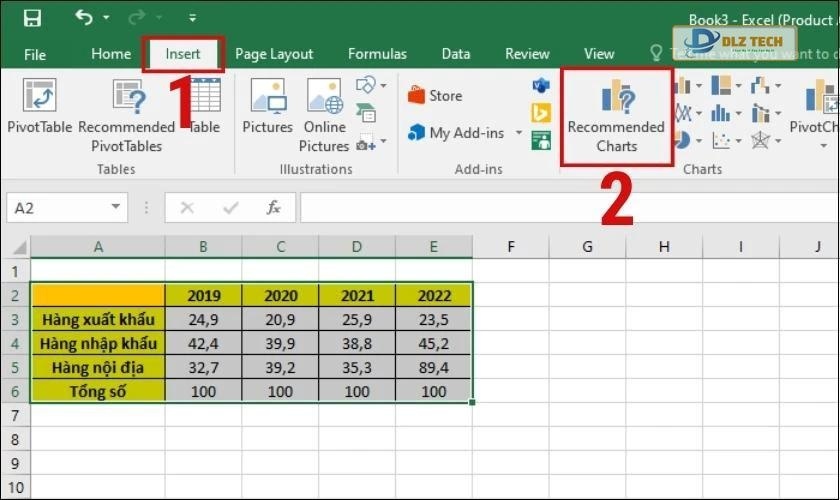Click the Bing Maps add-in icon

(x=541, y=112)
